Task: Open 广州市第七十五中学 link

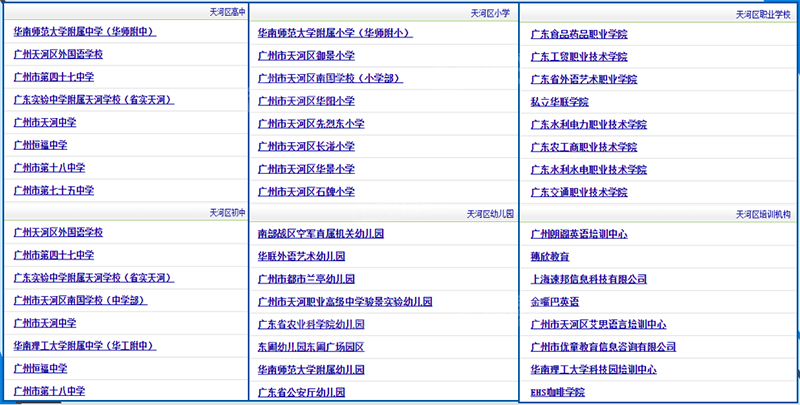Action: [x=54, y=190]
